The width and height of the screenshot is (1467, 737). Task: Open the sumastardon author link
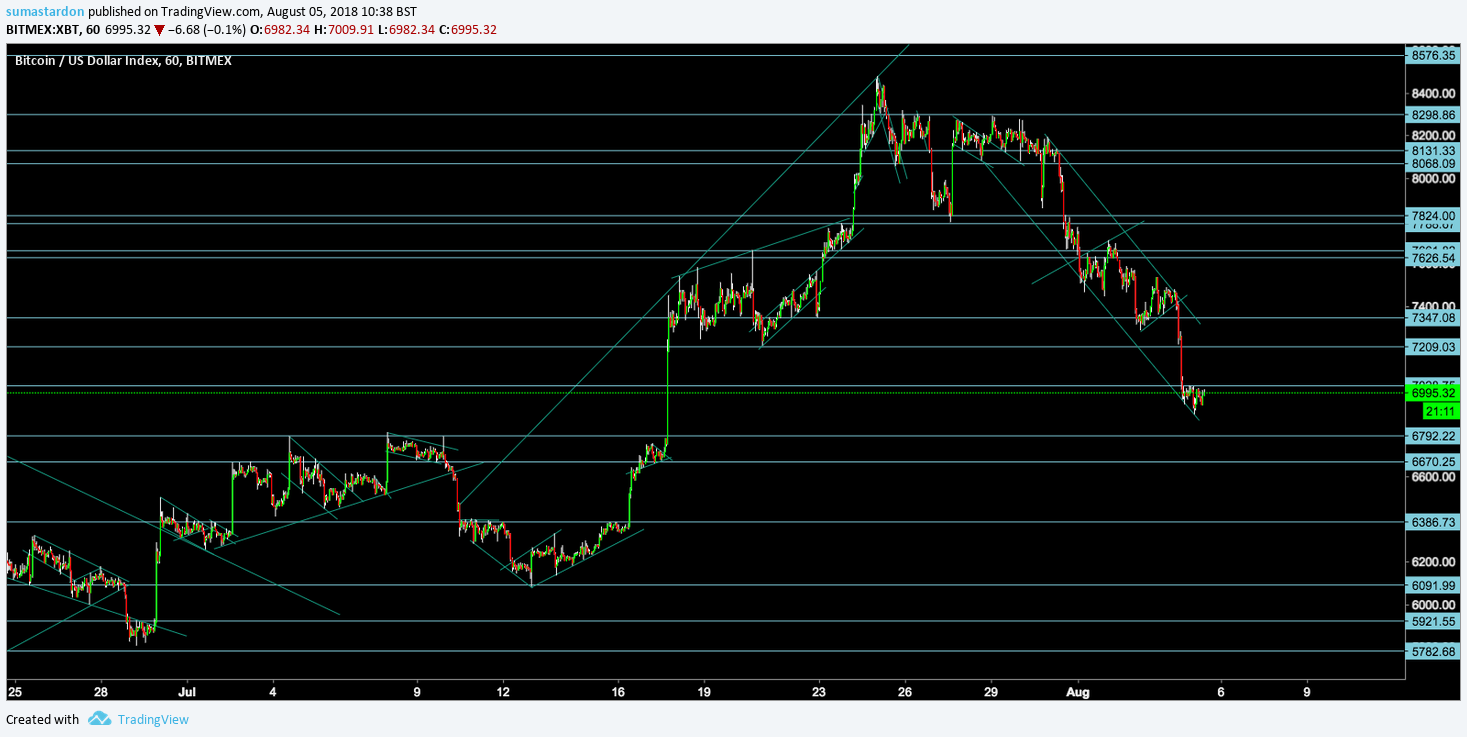pyautogui.click(x=45, y=11)
